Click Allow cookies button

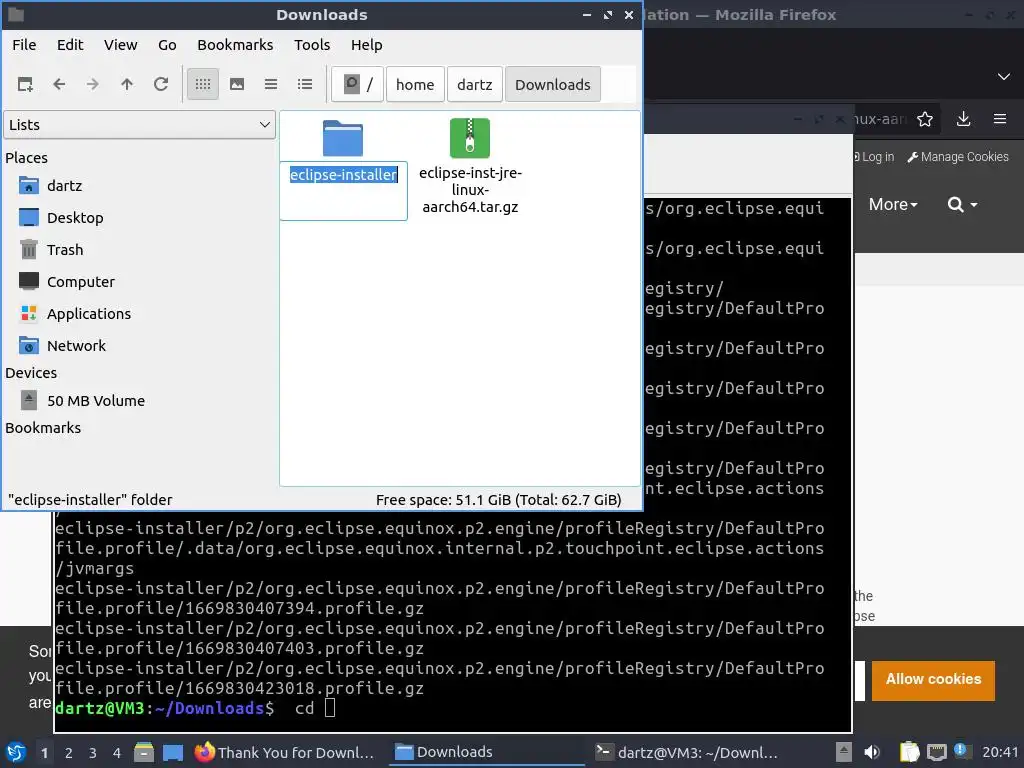933,680
